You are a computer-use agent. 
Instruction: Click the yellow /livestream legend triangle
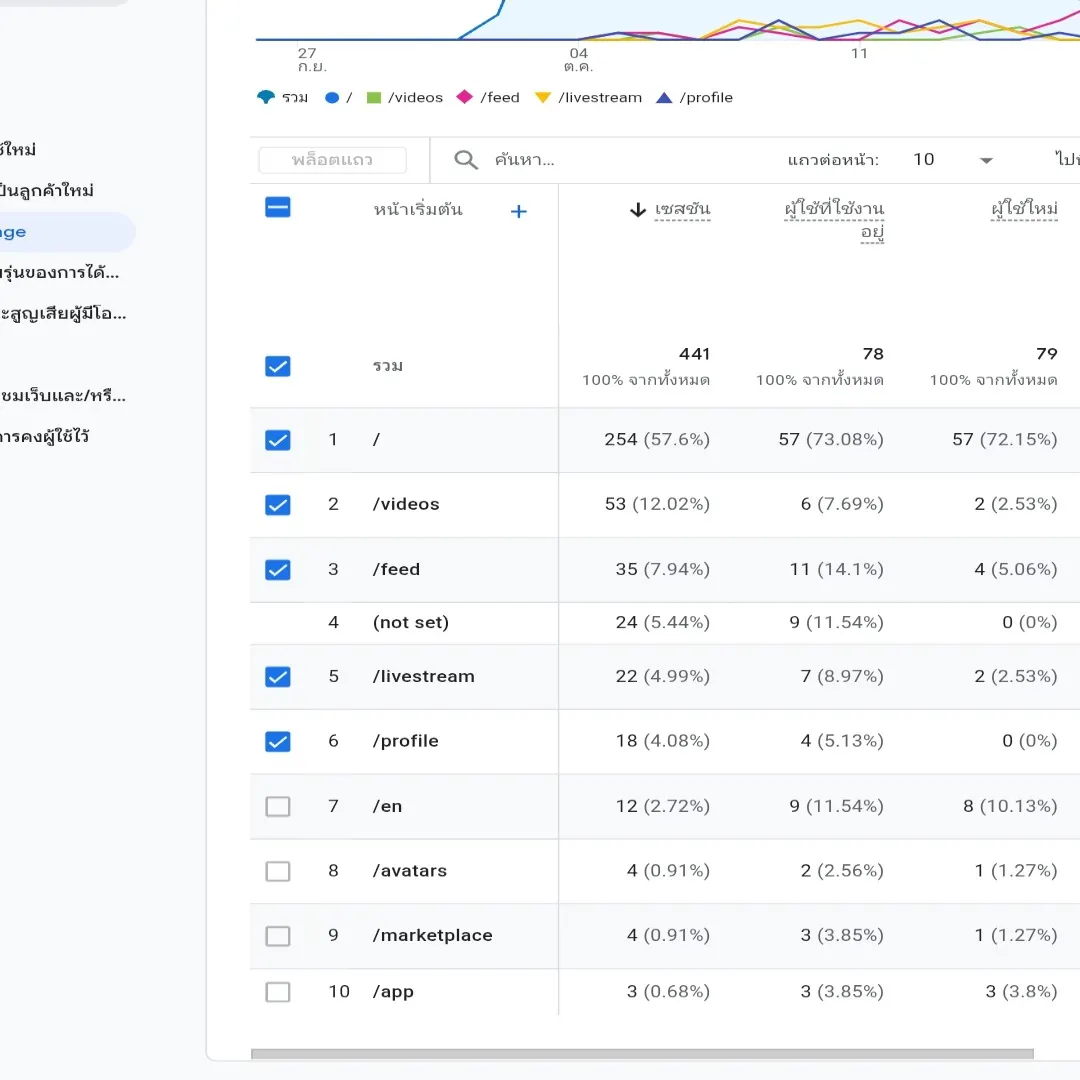543,98
